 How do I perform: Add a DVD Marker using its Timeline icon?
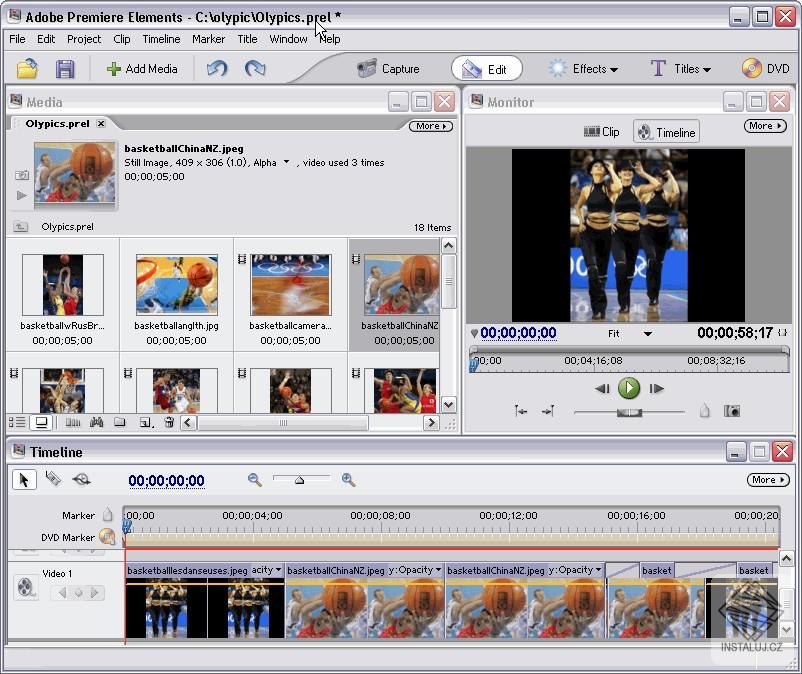(108, 537)
